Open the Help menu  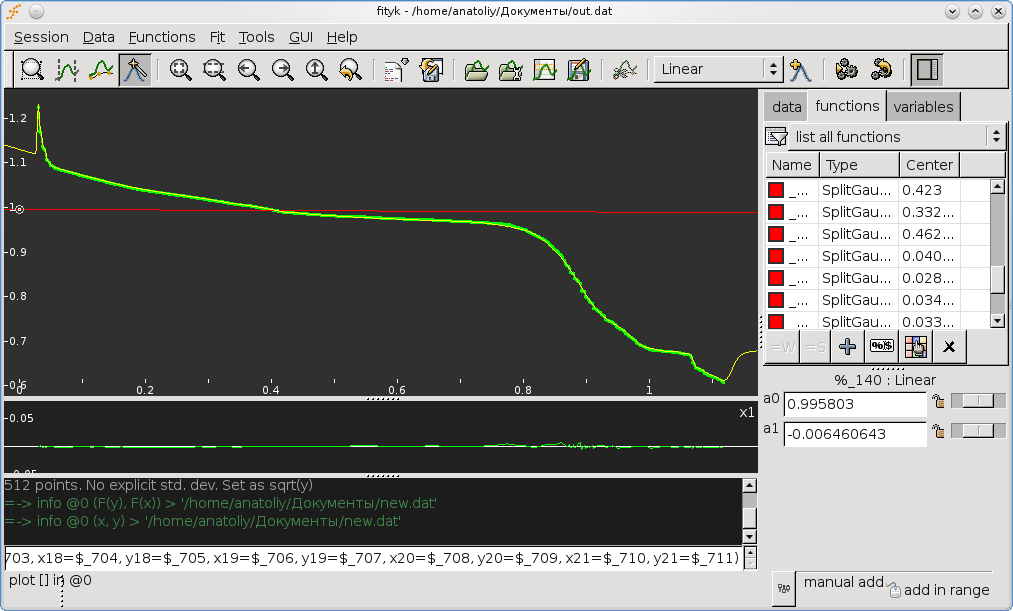point(342,37)
